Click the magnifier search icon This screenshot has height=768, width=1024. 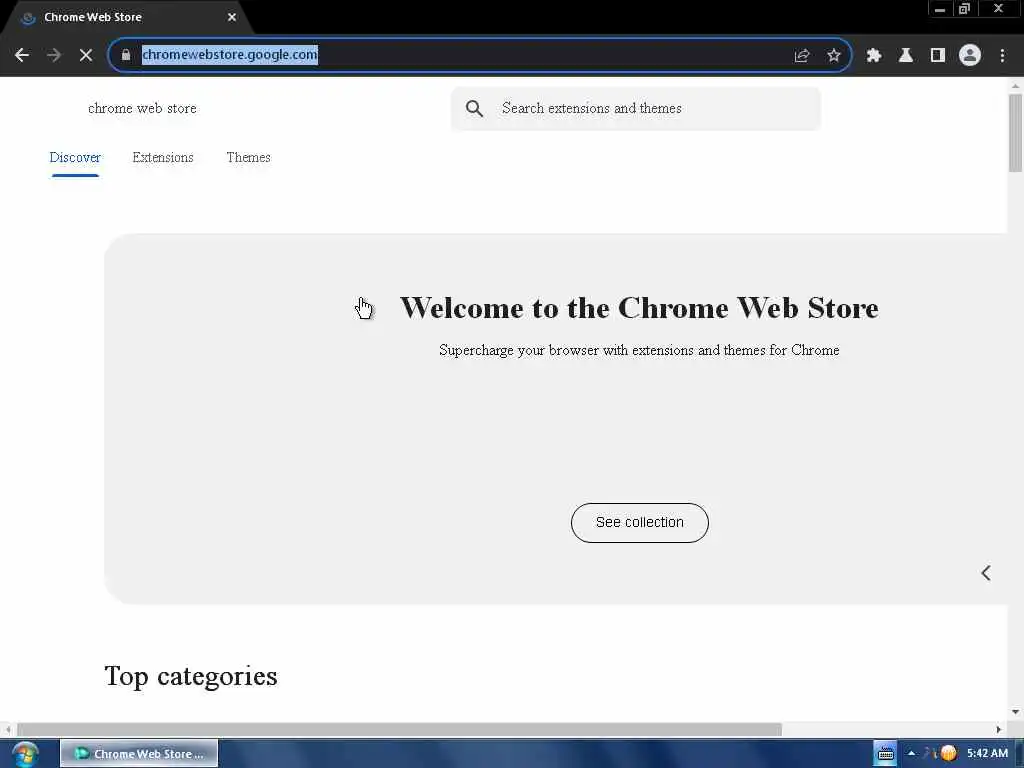pyautogui.click(x=475, y=108)
